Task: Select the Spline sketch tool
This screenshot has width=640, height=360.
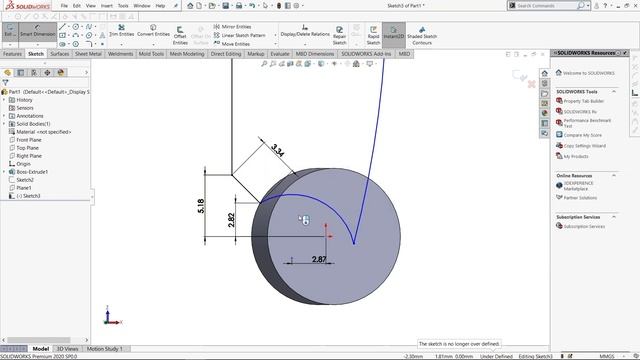Action: [89, 27]
